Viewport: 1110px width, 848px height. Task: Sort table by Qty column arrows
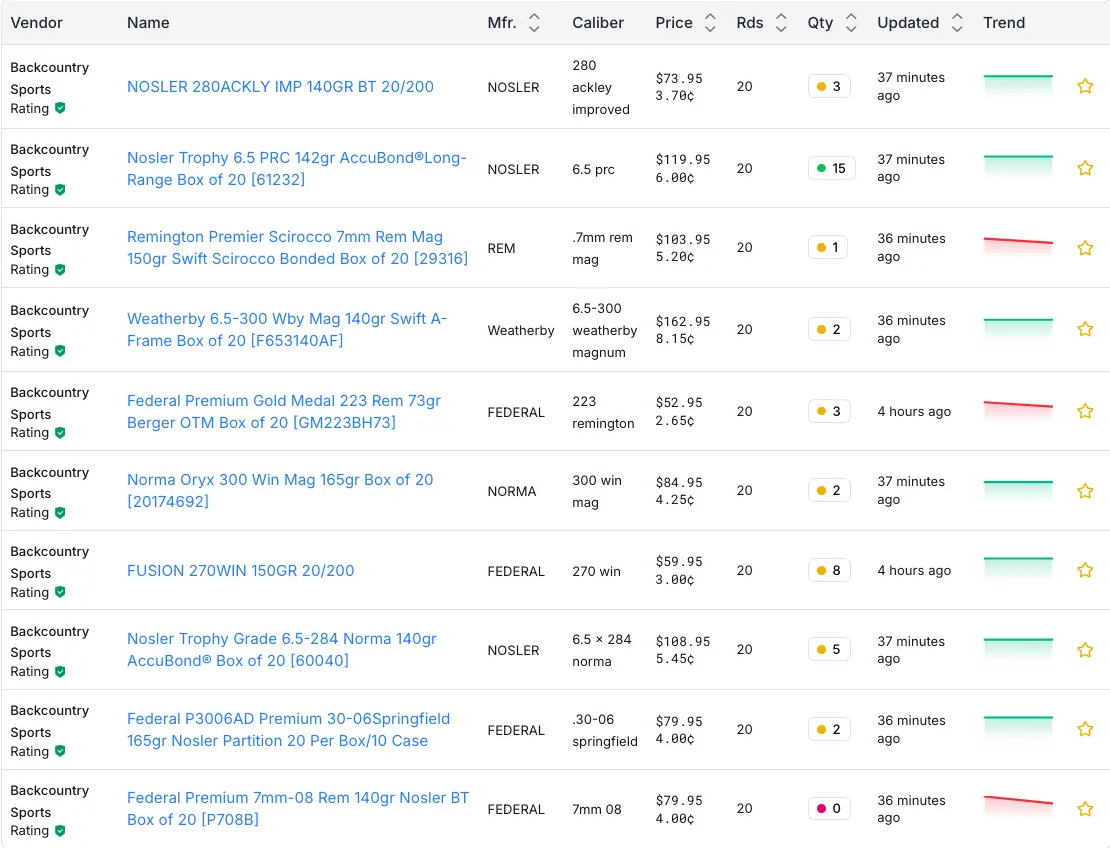point(851,23)
